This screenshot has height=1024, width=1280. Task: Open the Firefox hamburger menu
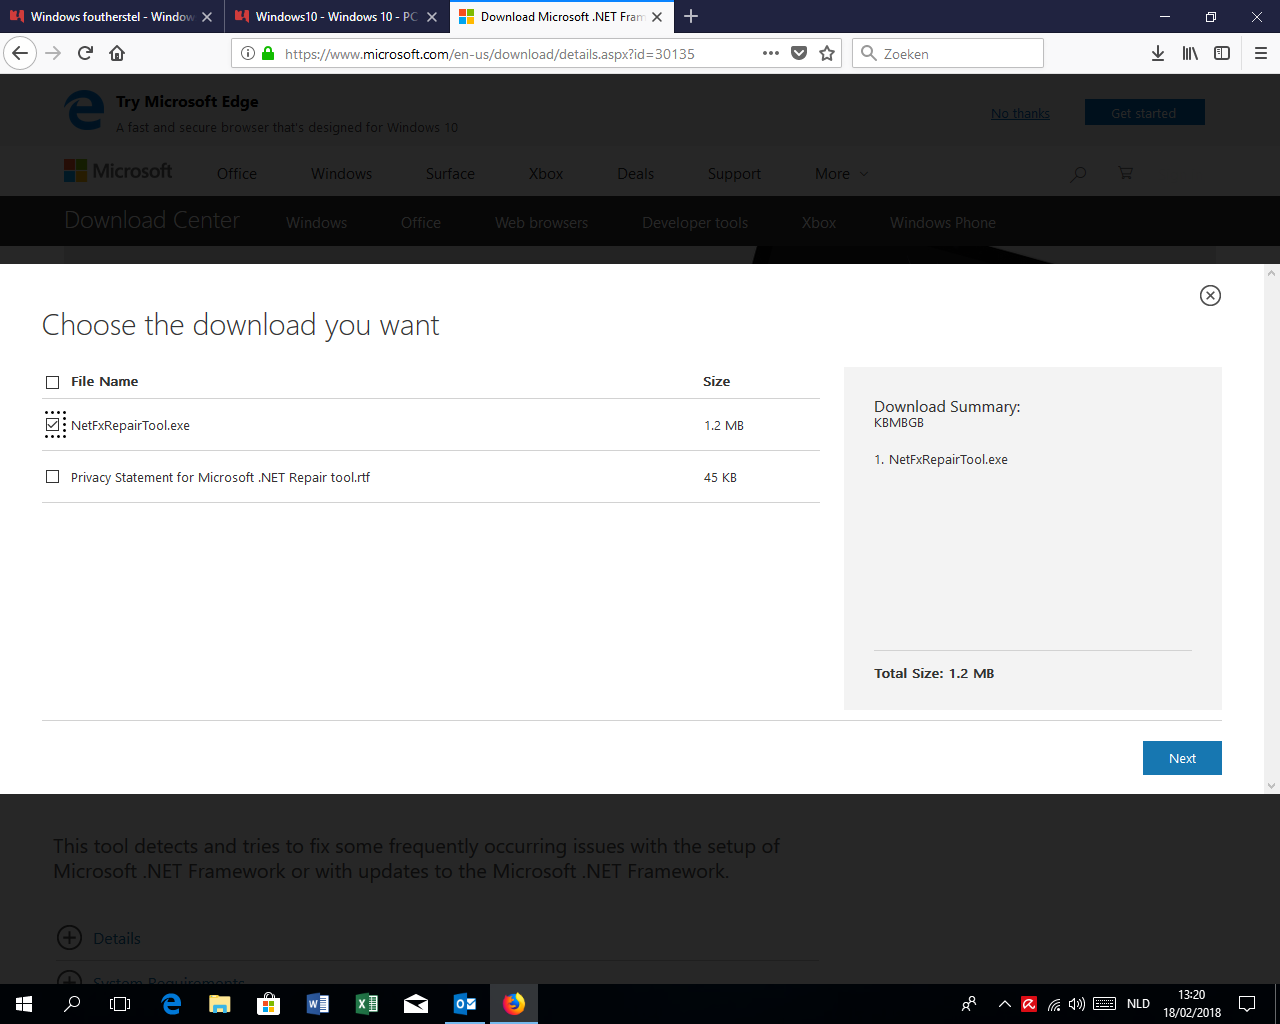click(x=1261, y=53)
